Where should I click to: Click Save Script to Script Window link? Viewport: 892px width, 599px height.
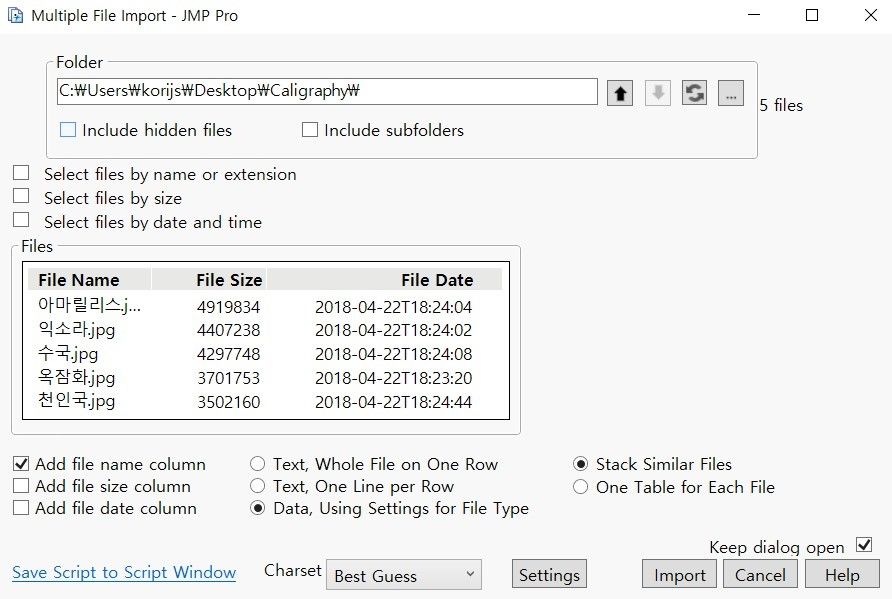[x=124, y=573]
